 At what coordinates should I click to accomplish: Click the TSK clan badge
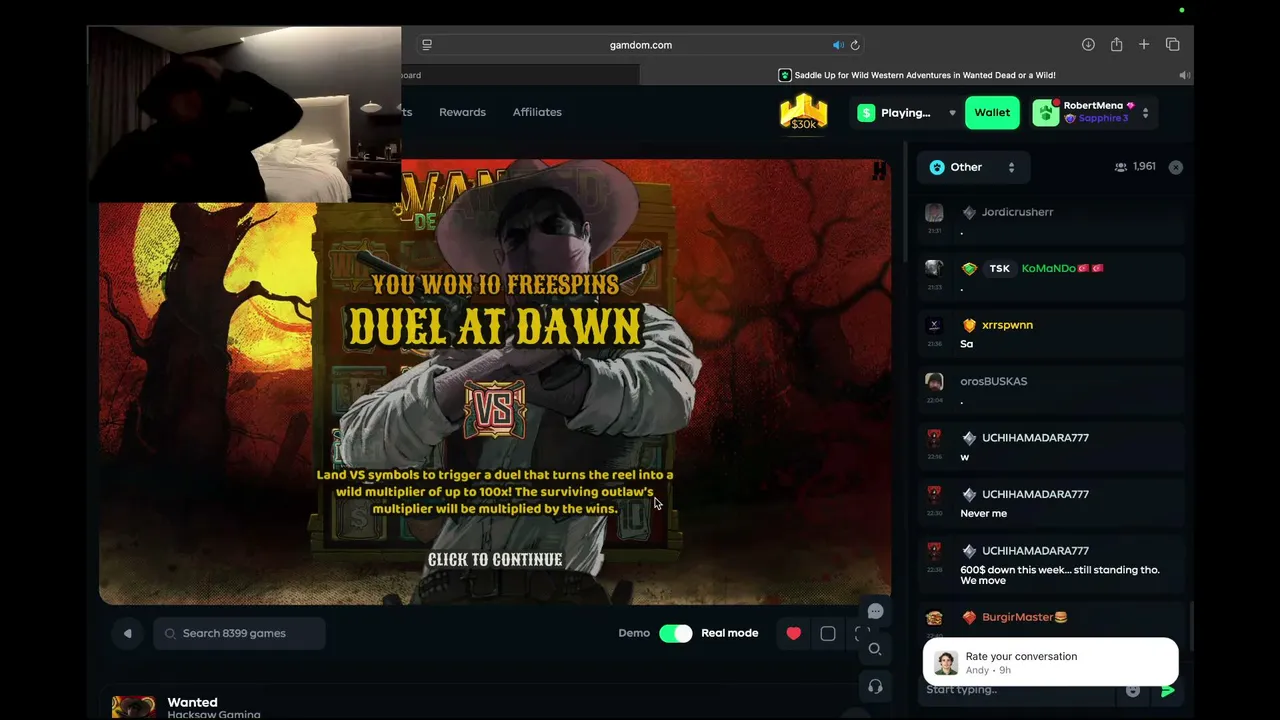point(999,268)
